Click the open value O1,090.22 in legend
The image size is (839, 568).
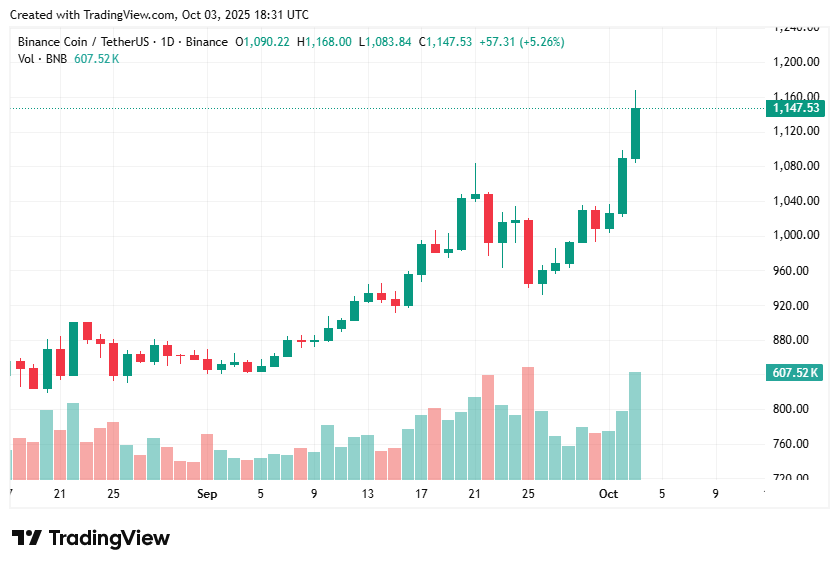coord(262,42)
